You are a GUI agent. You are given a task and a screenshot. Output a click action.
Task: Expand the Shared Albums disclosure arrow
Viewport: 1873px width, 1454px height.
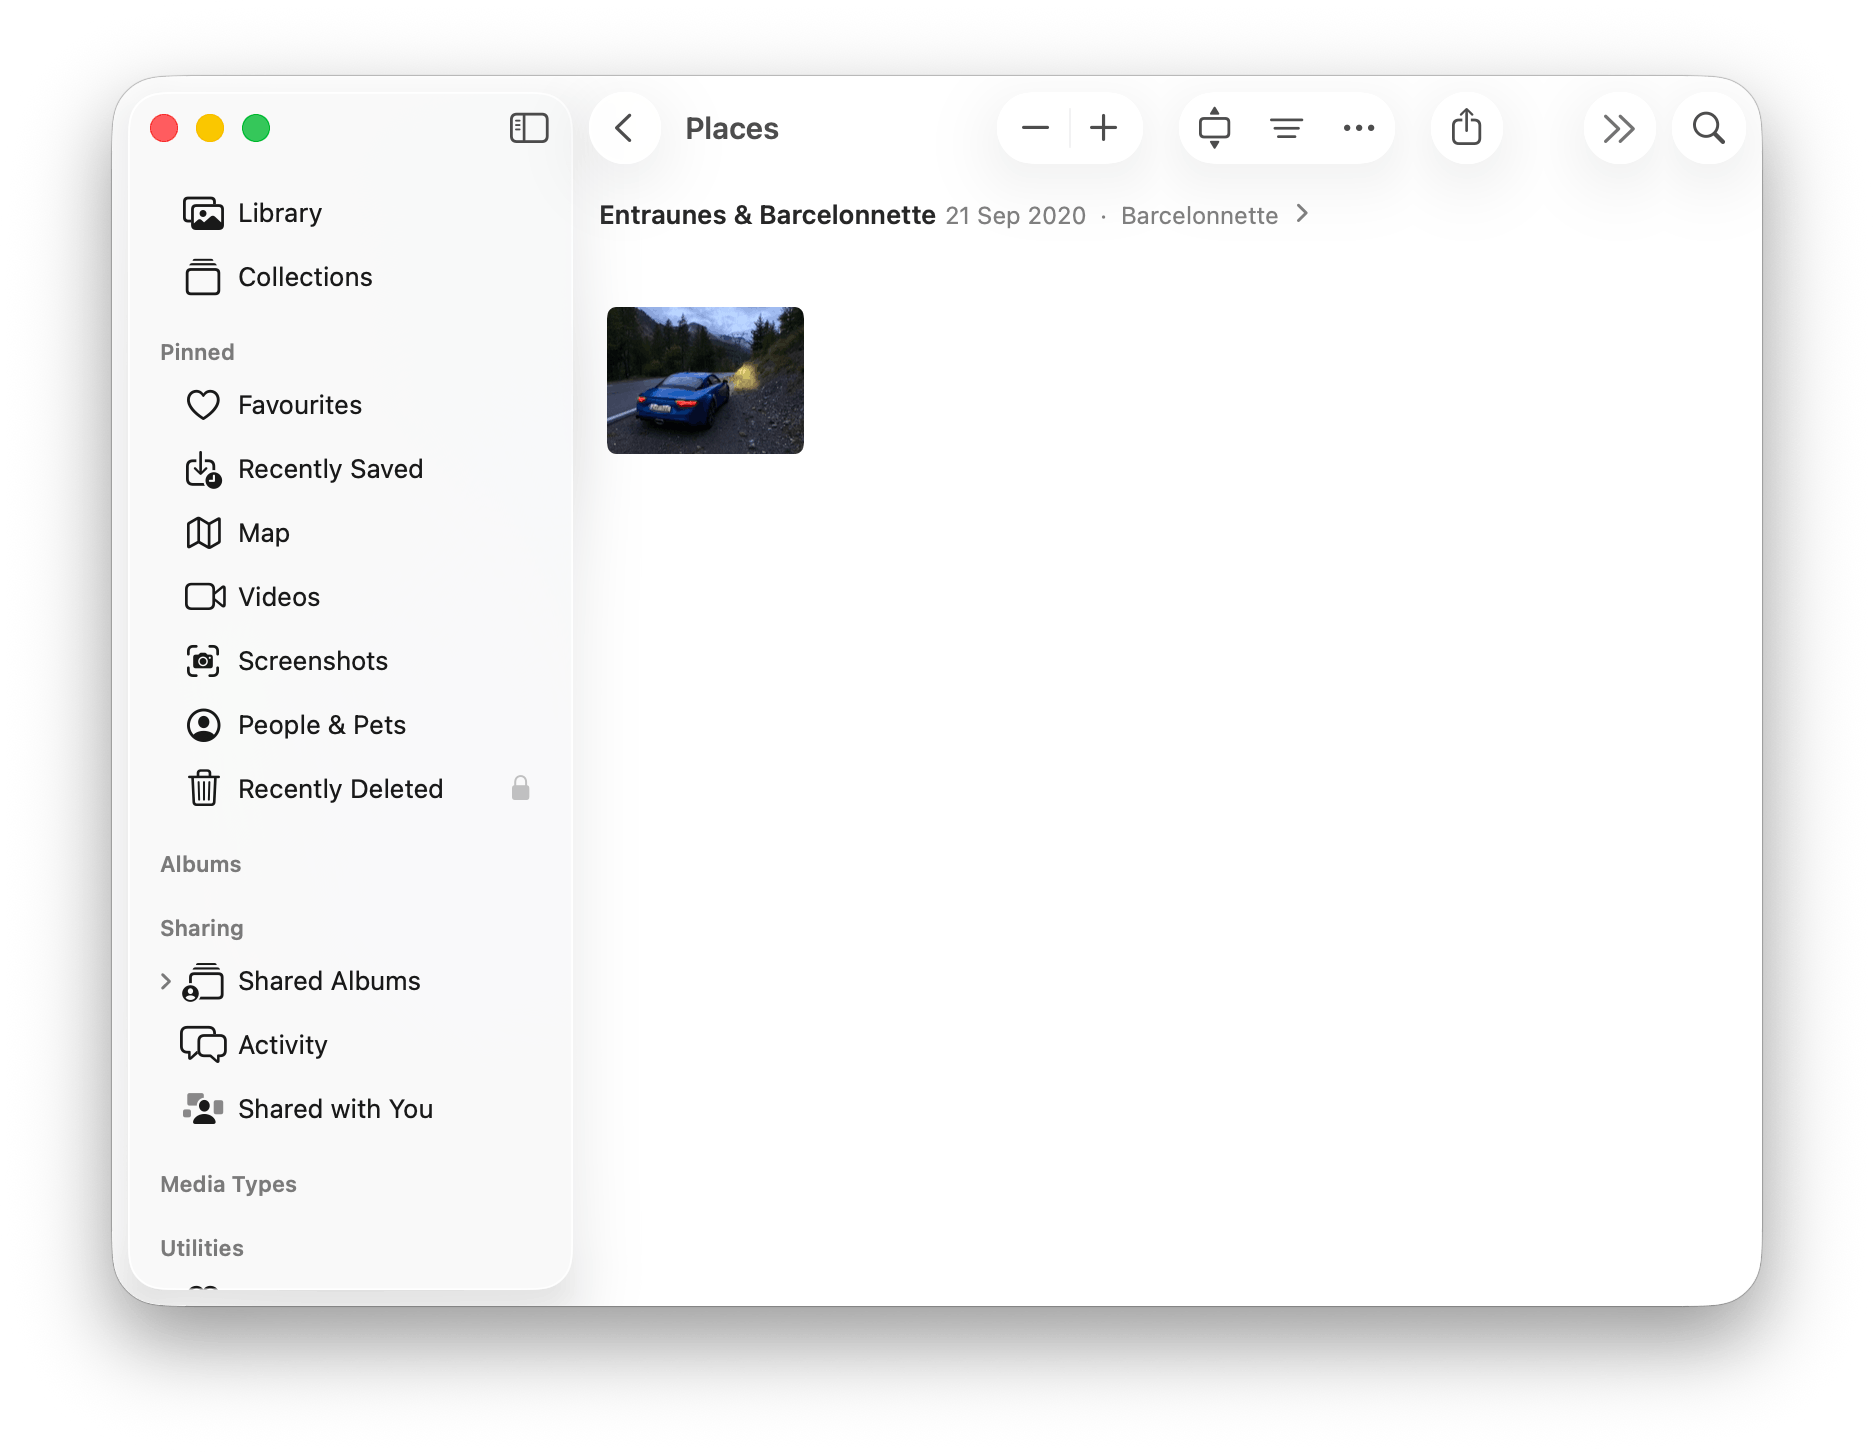(166, 981)
